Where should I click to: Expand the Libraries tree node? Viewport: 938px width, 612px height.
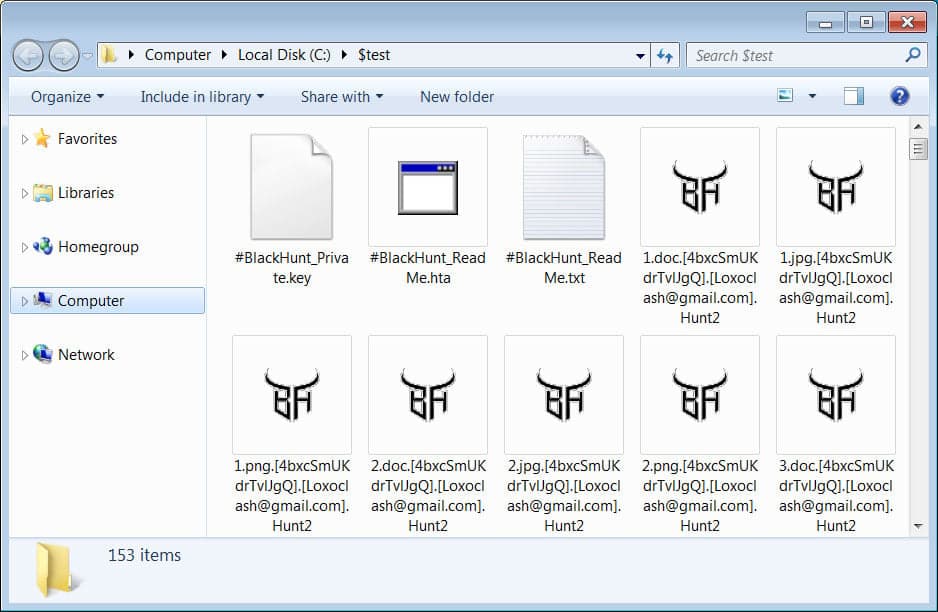(25, 193)
